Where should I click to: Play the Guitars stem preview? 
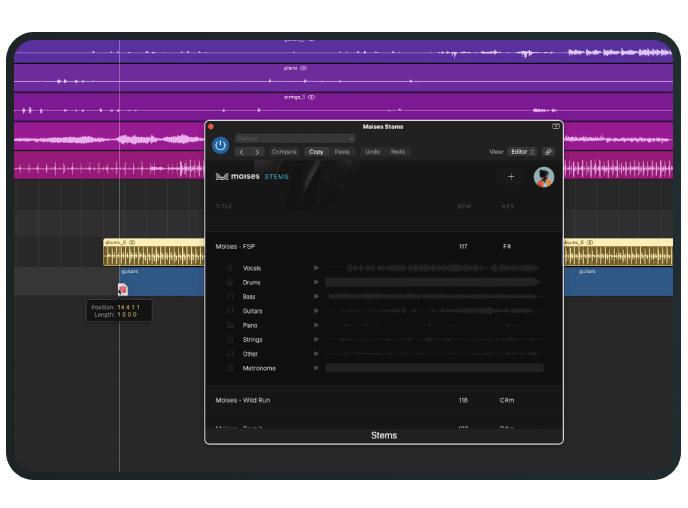click(x=316, y=311)
